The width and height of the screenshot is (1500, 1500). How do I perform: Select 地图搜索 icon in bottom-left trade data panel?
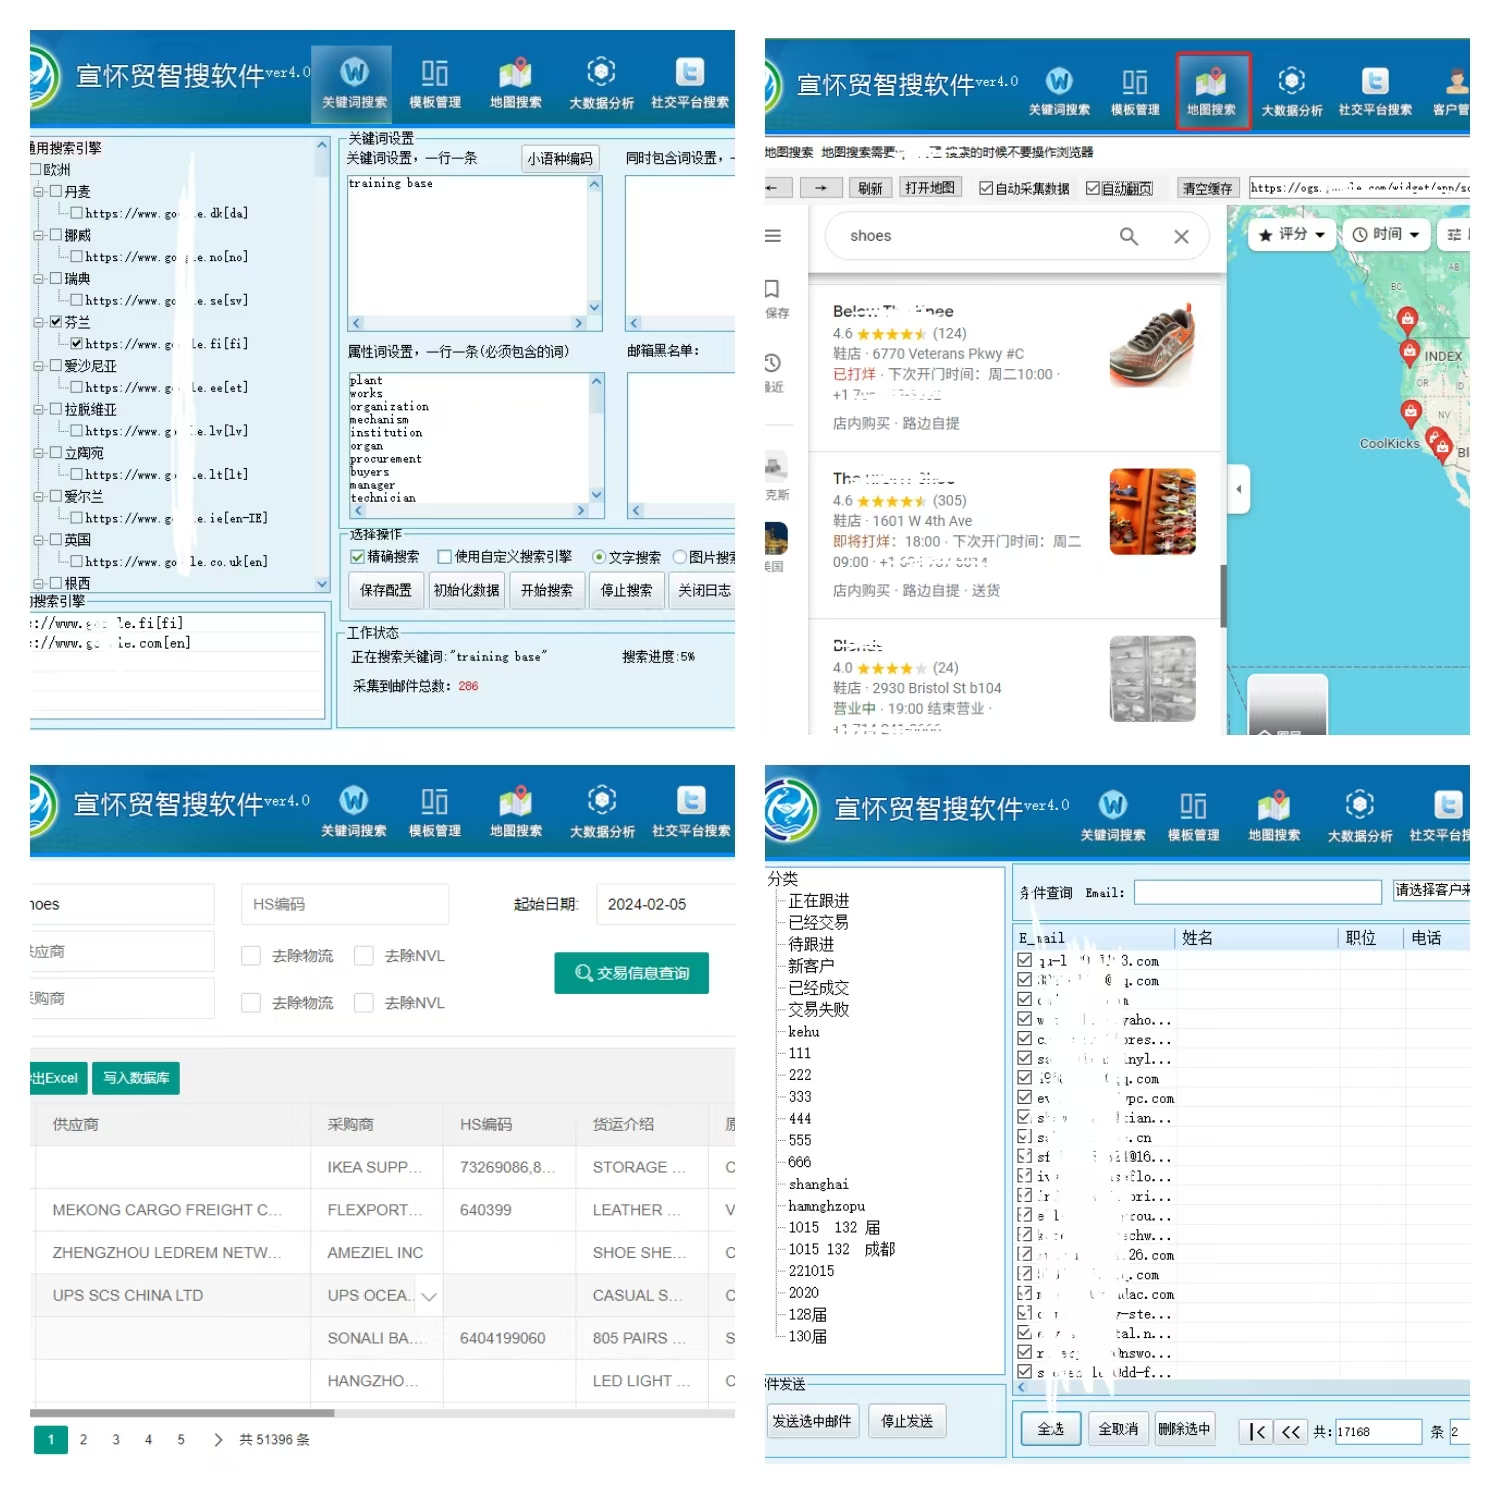pos(515,810)
